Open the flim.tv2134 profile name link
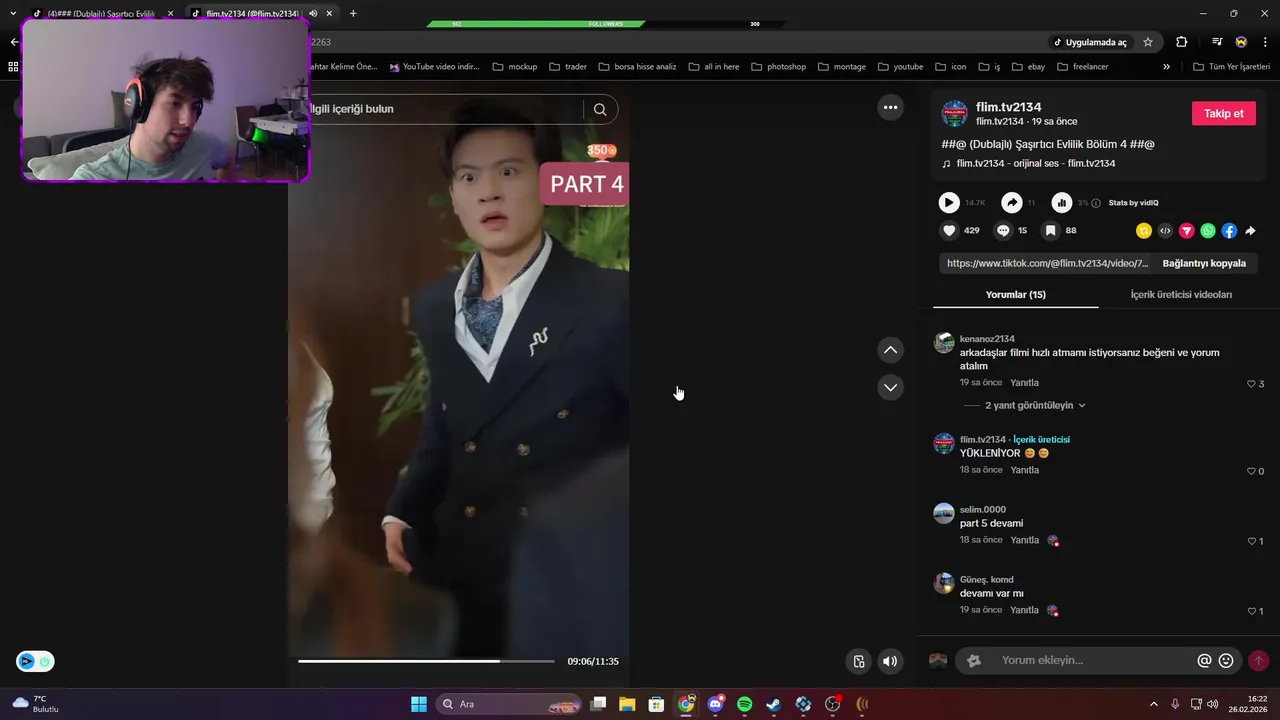This screenshot has height=720, width=1280. (x=1008, y=107)
